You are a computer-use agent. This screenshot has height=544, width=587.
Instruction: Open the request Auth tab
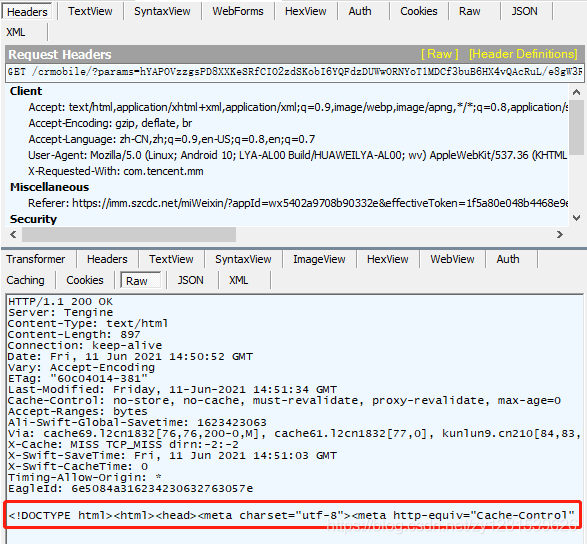pyautogui.click(x=360, y=11)
